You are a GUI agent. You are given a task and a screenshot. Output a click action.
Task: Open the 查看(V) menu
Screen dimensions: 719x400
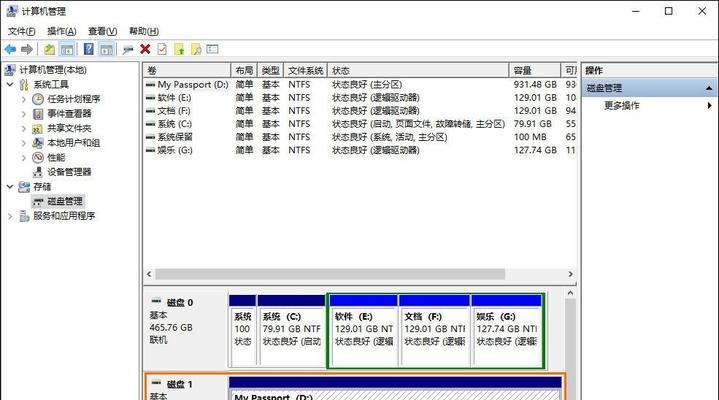[102, 31]
